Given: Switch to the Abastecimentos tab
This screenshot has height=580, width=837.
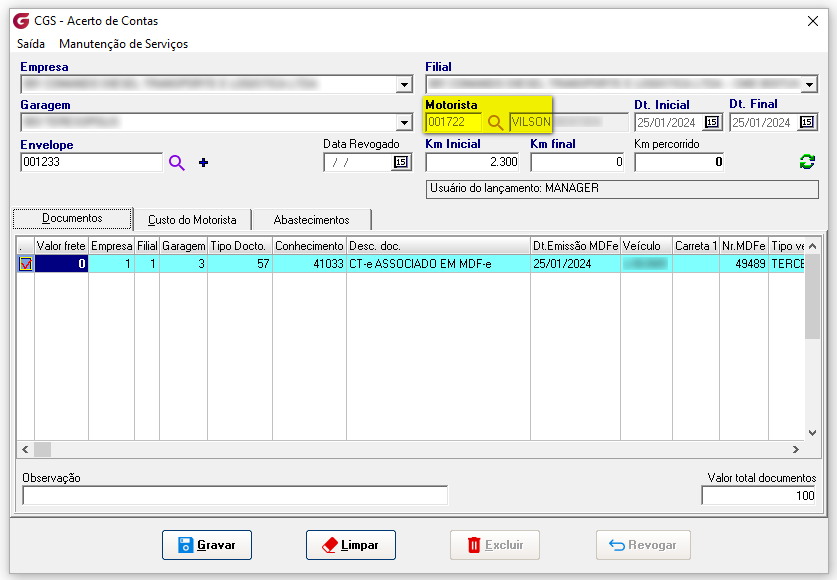Looking at the screenshot, I should pos(311,220).
